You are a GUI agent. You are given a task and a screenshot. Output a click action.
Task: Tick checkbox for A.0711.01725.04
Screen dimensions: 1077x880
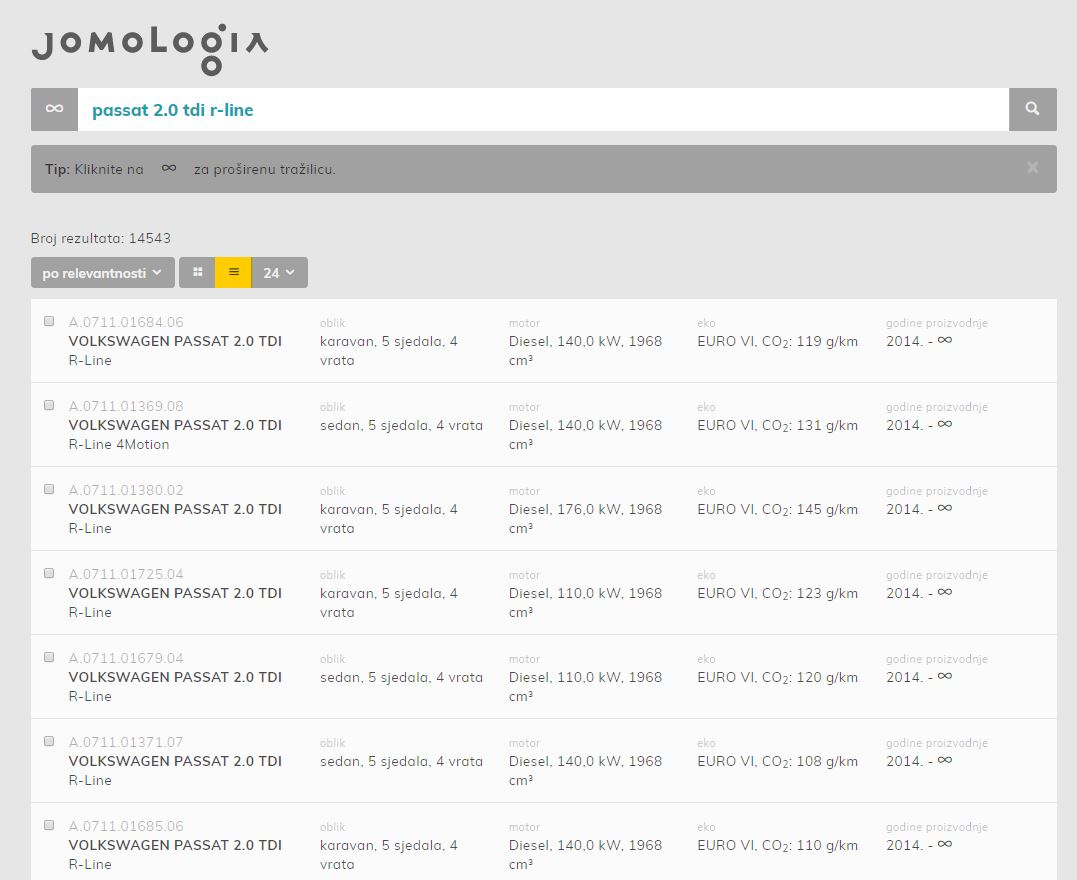tap(49, 573)
